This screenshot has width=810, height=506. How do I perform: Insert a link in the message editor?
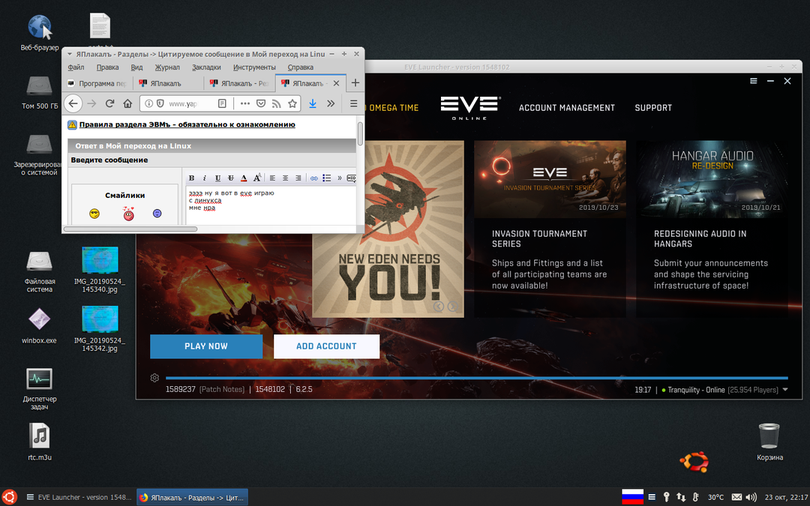tap(314, 178)
